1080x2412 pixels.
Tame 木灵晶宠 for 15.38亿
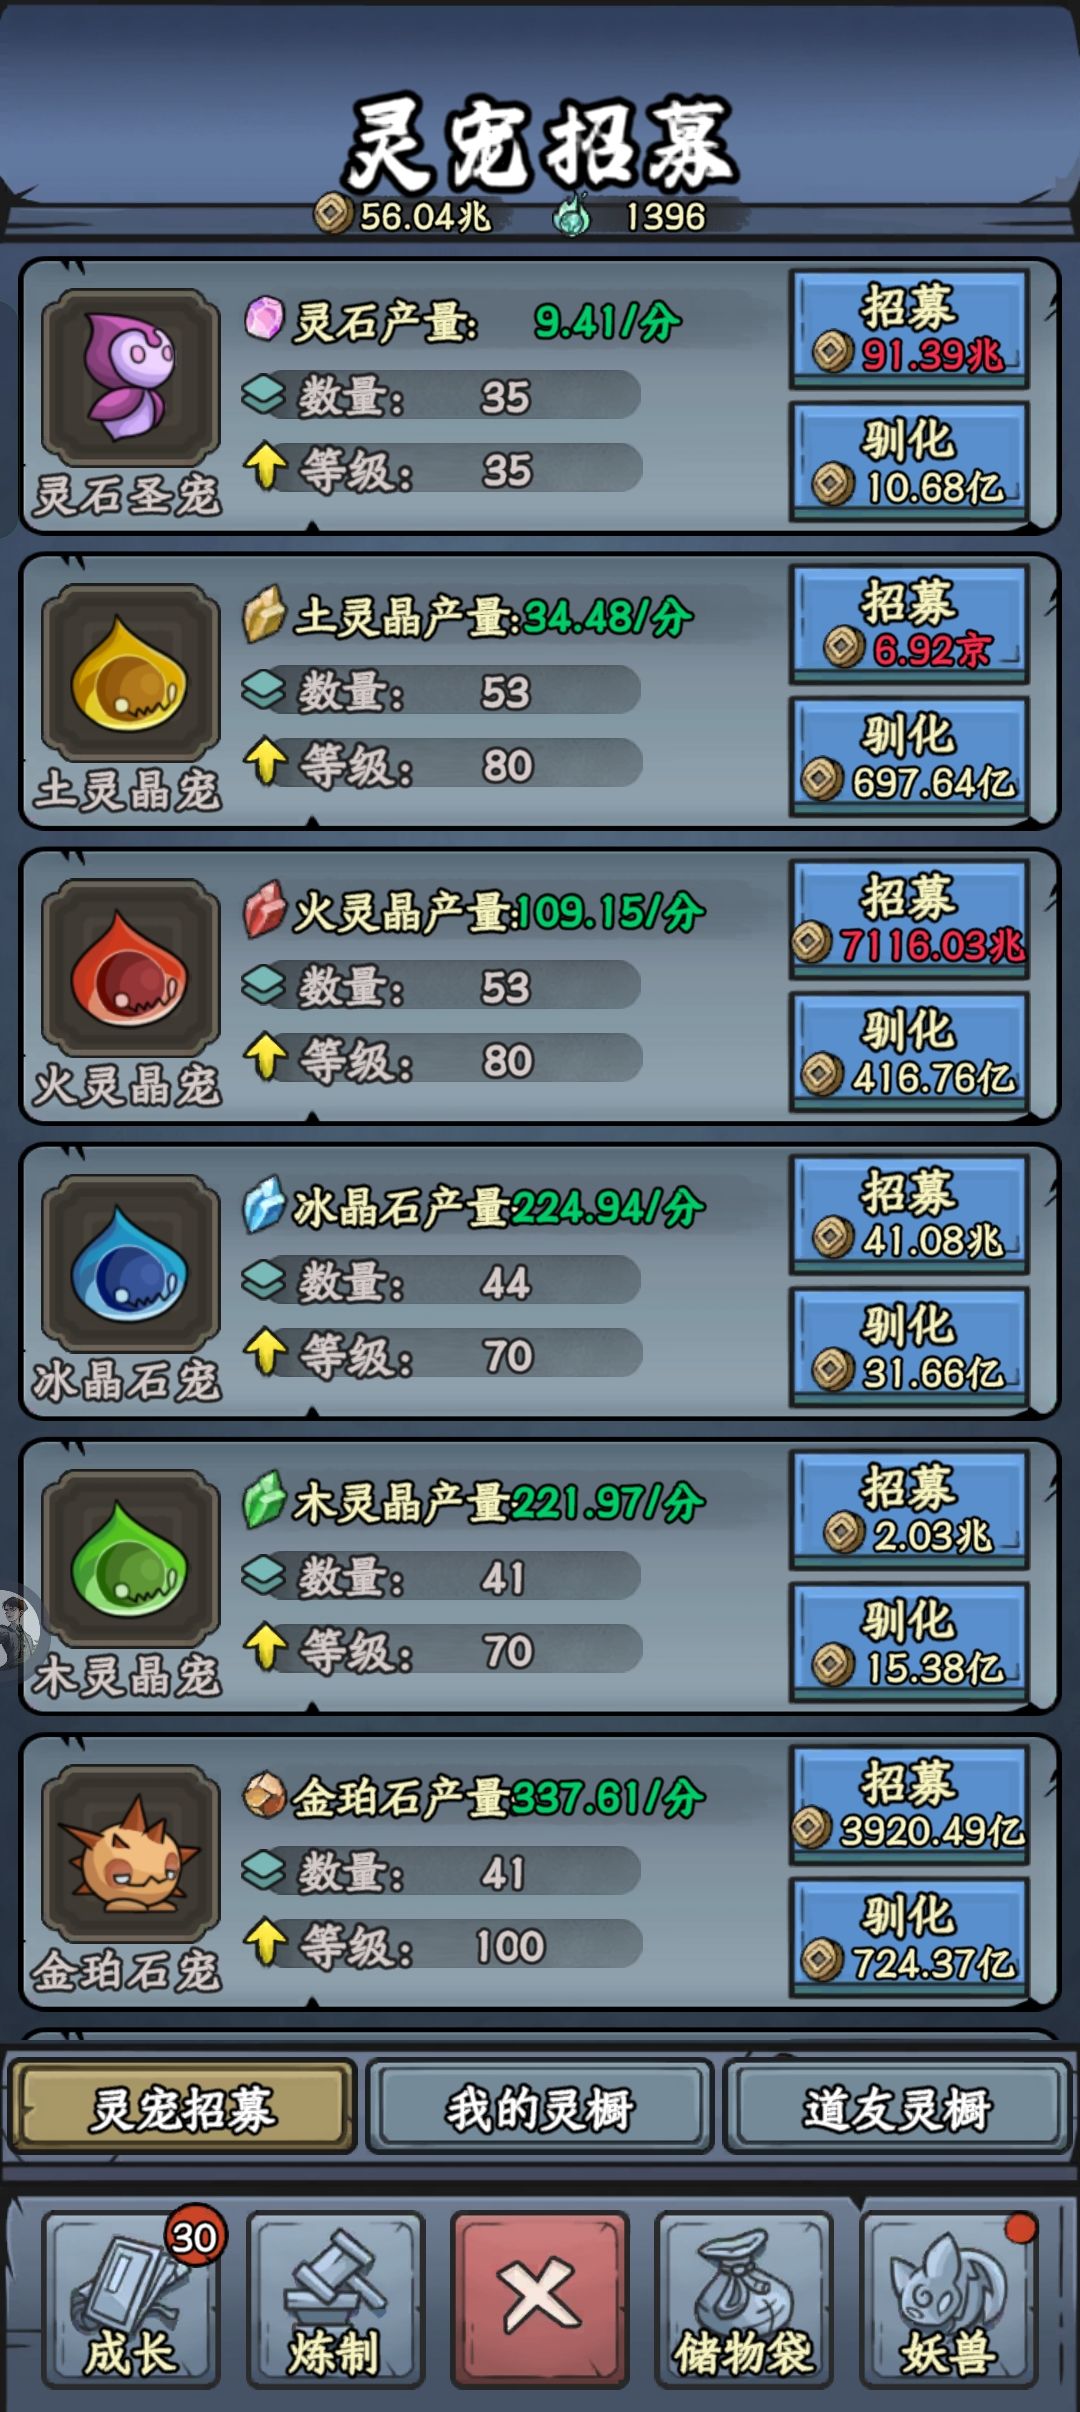(909, 1642)
